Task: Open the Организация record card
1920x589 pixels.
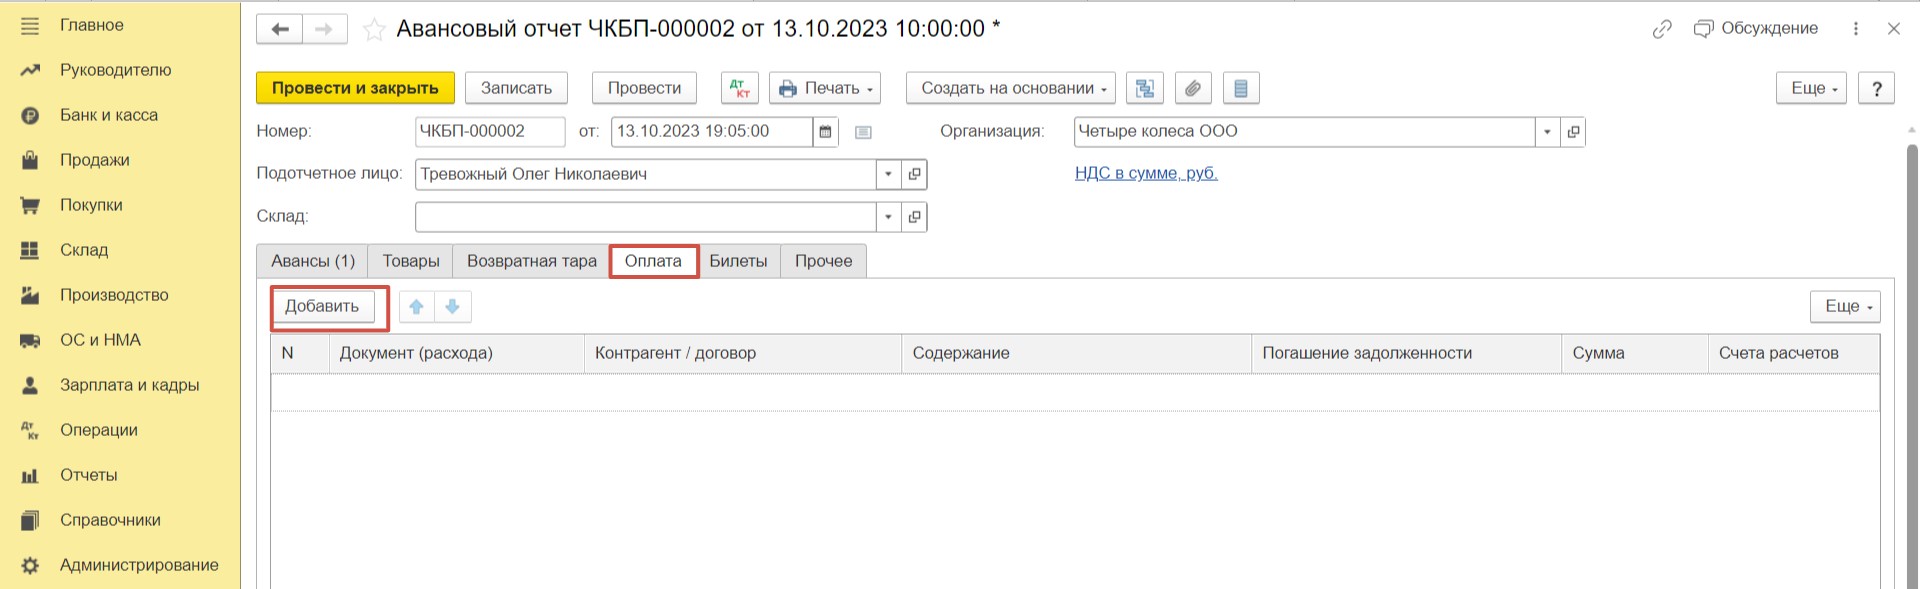Action: pyautogui.click(x=1573, y=131)
